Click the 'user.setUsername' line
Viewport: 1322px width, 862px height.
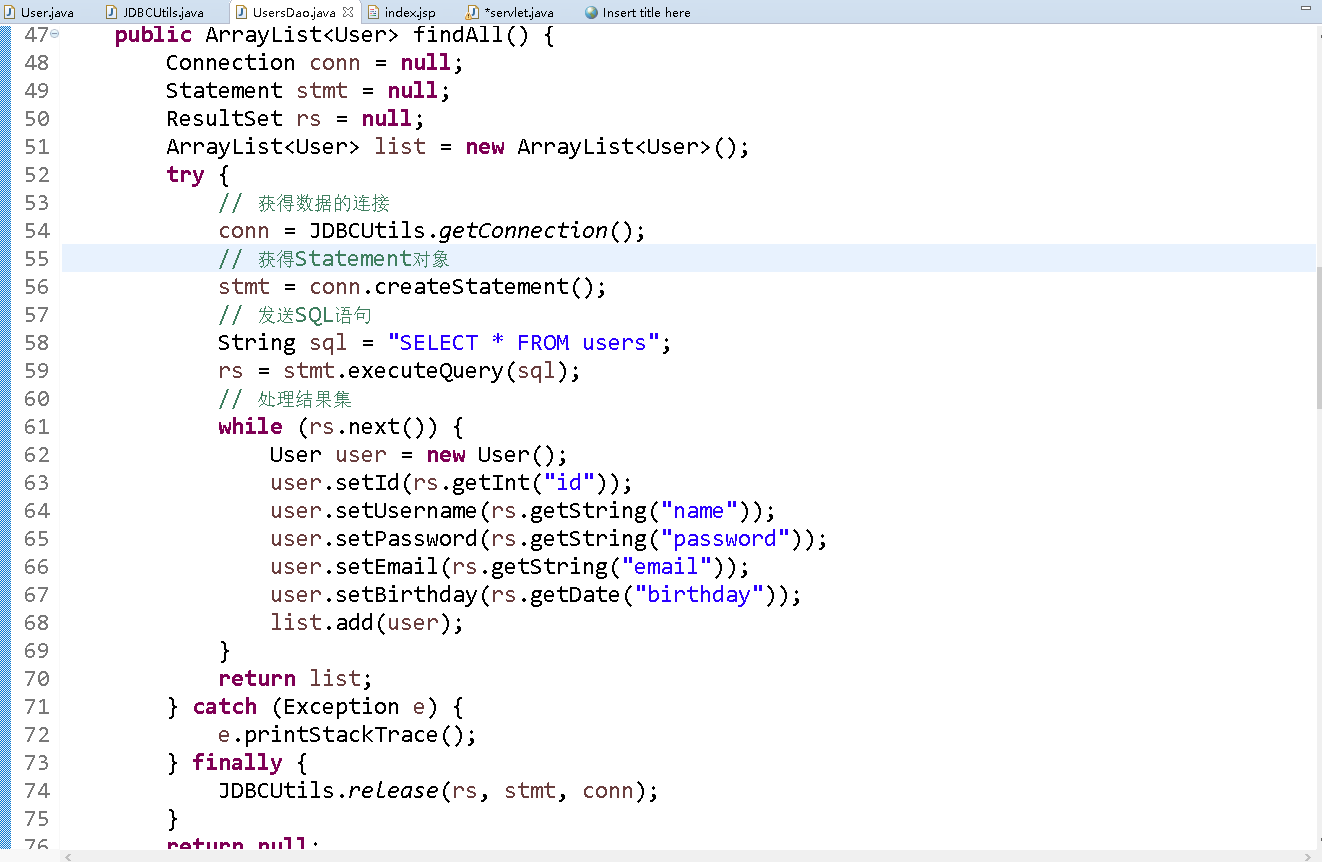pos(522,511)
